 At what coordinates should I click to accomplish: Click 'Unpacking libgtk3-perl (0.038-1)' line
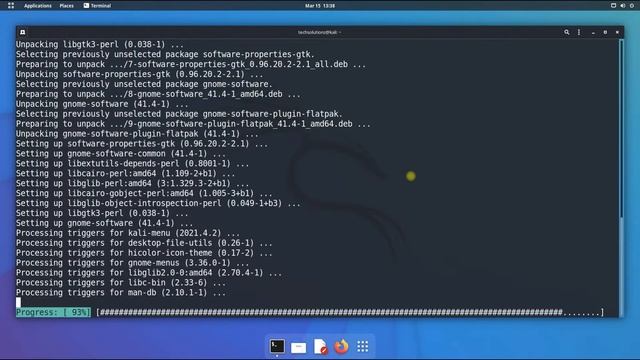[100, 44]
